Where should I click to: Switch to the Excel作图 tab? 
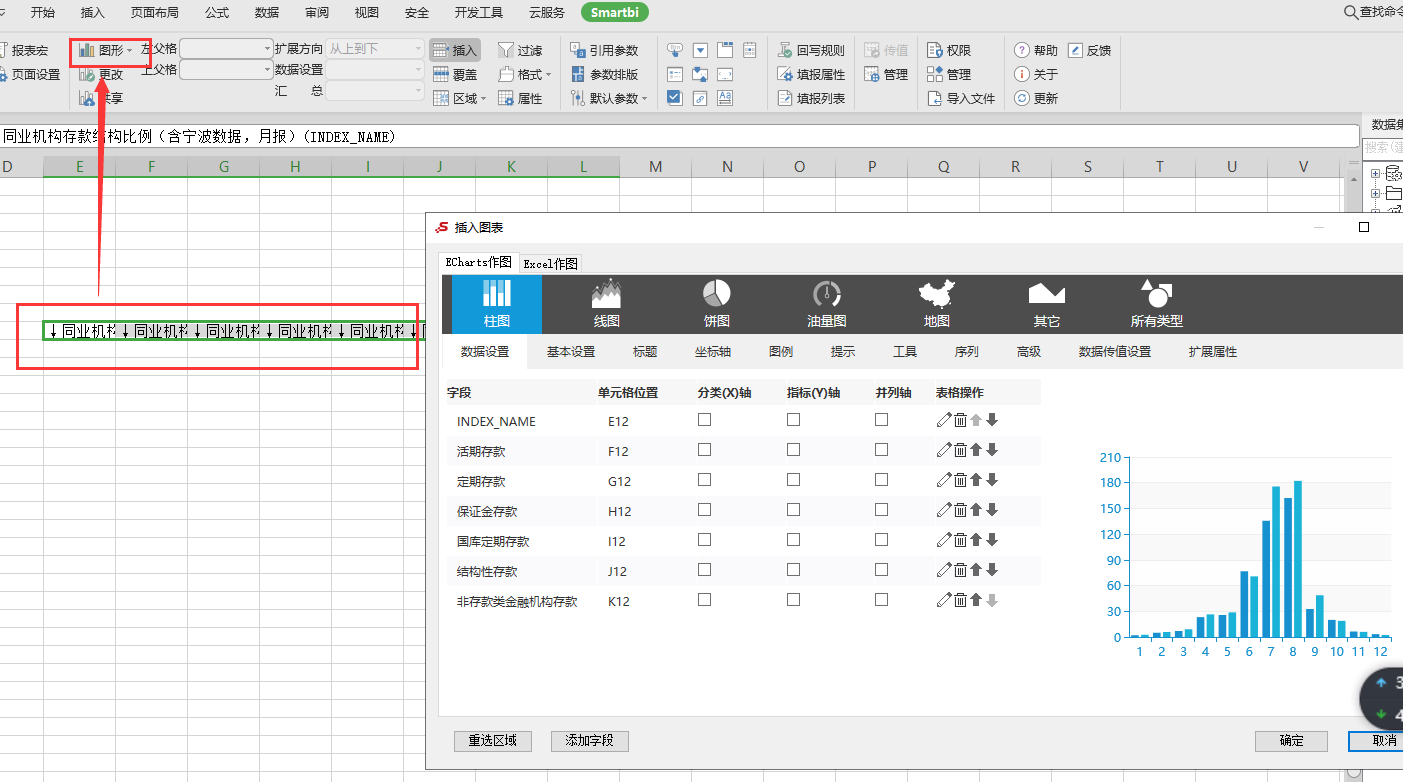(x=551, y=263)
